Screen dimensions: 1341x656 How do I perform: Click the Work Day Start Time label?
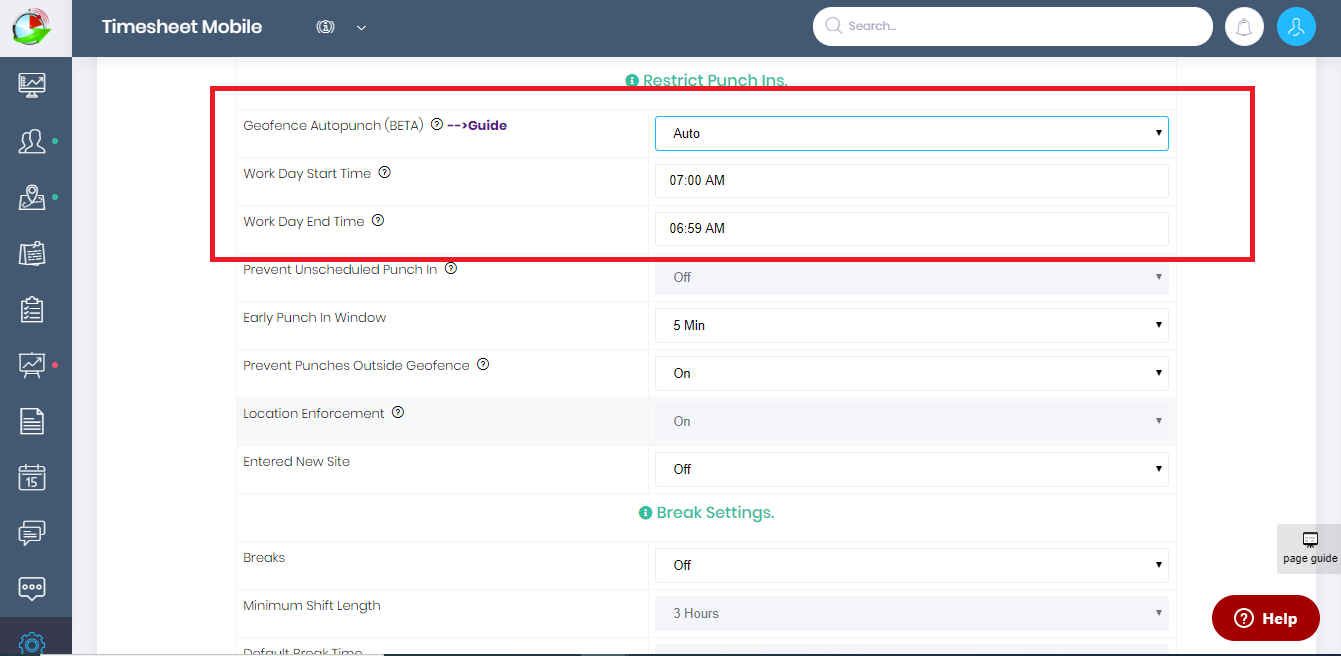coord(307,173)
